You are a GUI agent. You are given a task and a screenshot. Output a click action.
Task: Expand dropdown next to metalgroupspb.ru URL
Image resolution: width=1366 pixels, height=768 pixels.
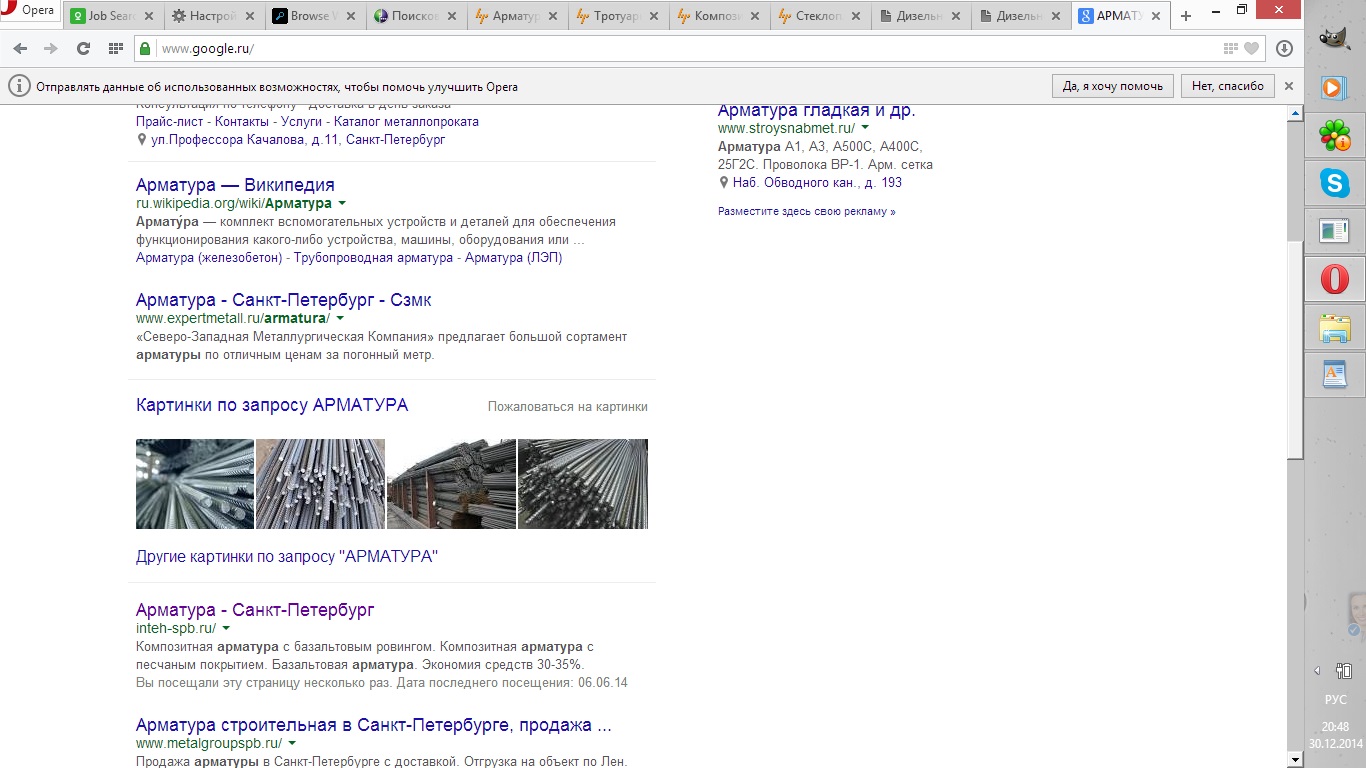click(292, 744)
